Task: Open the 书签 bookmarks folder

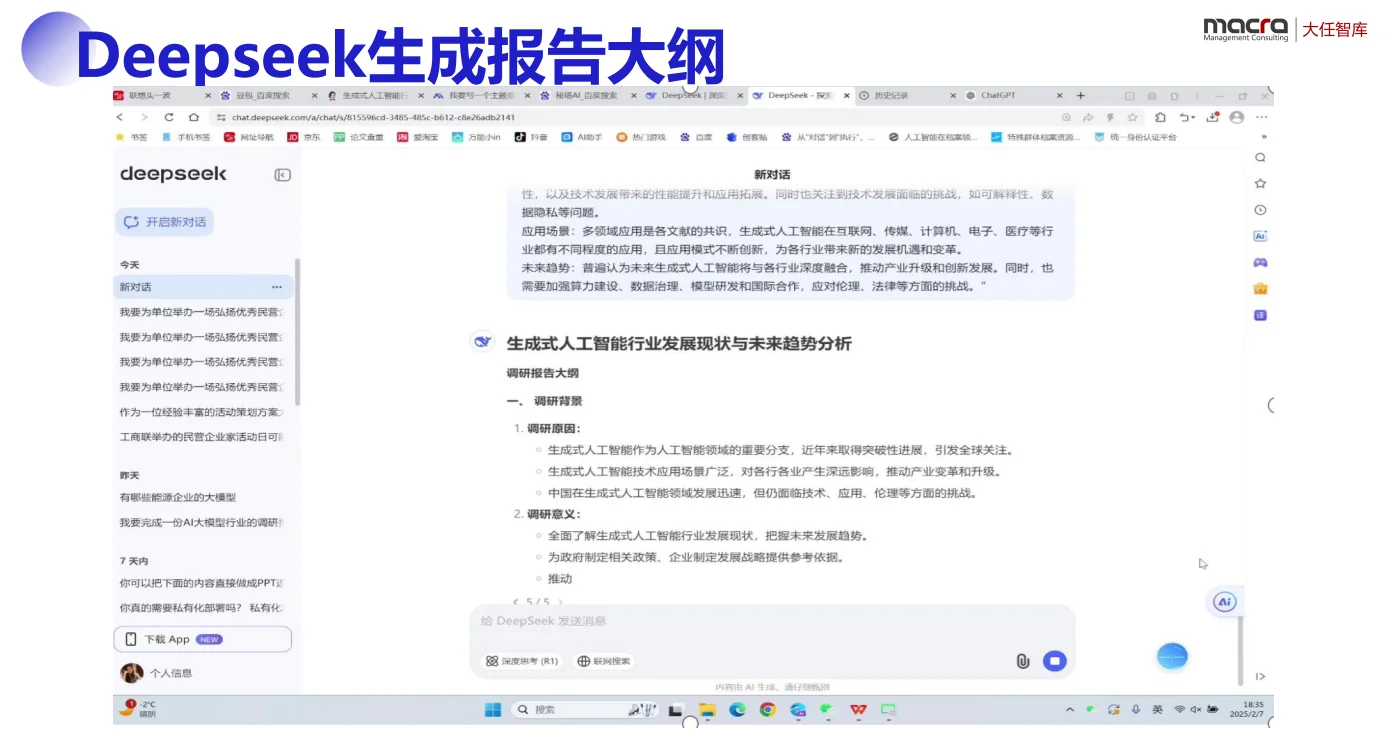Action: pyautogui.click(x=131, y=137)
